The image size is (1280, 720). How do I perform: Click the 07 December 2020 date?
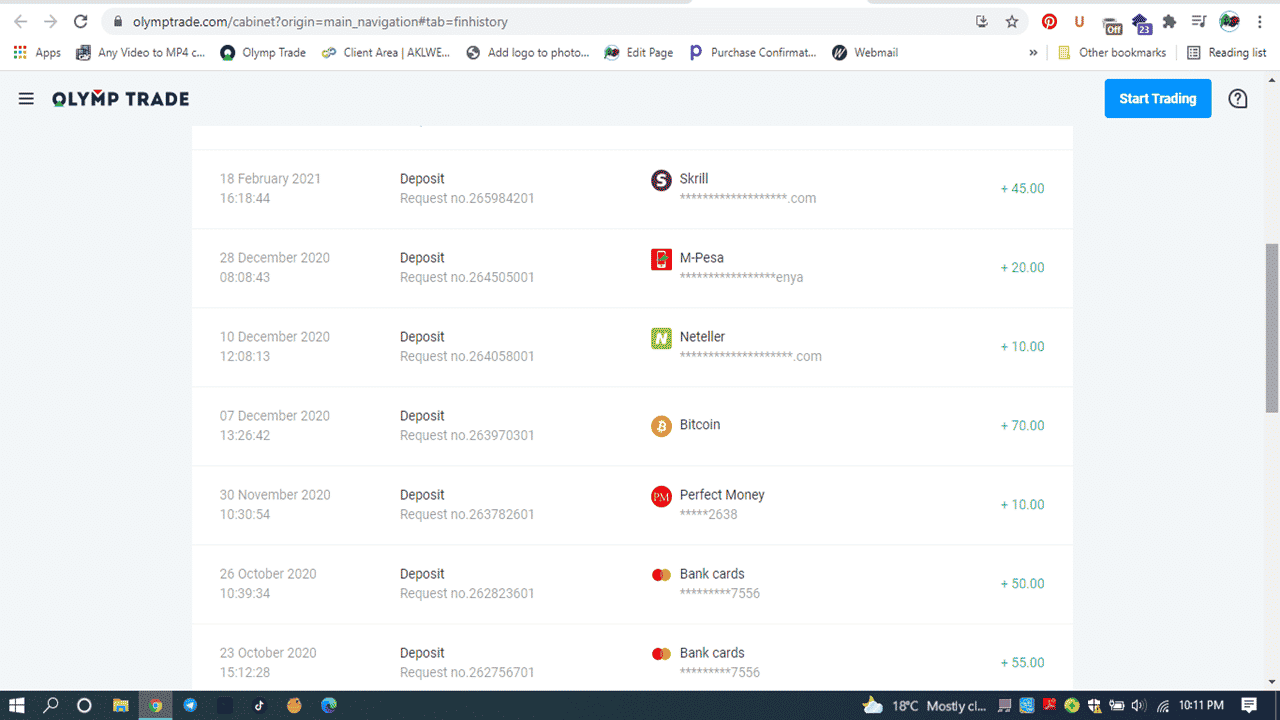(275, 416)
